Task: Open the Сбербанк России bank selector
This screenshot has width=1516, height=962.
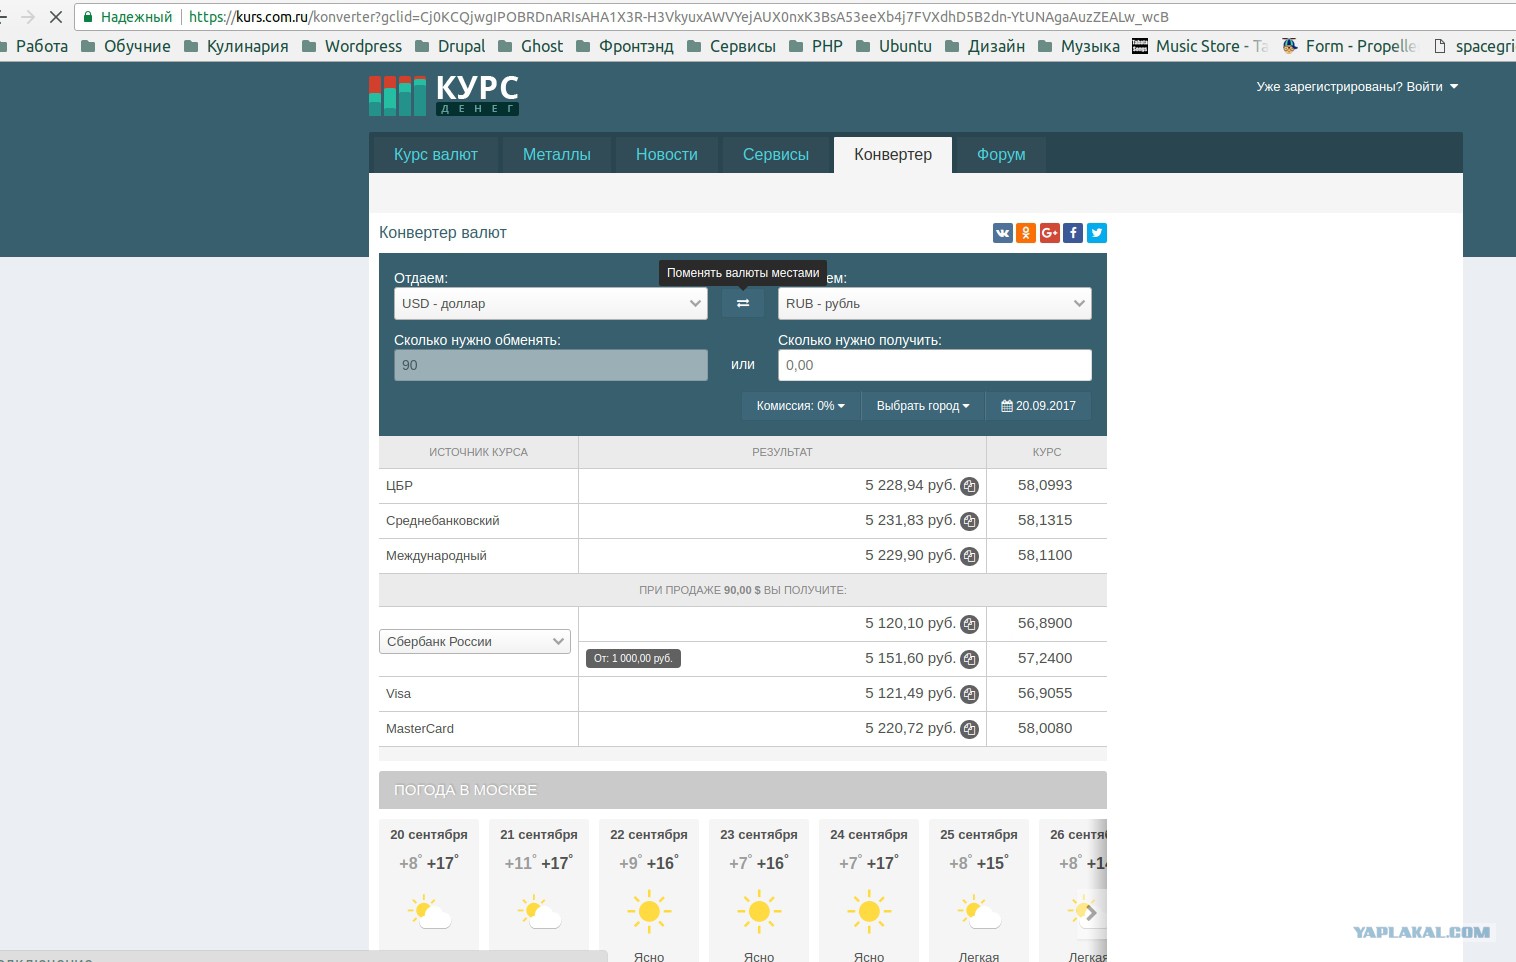Action: tap(475, 642)
